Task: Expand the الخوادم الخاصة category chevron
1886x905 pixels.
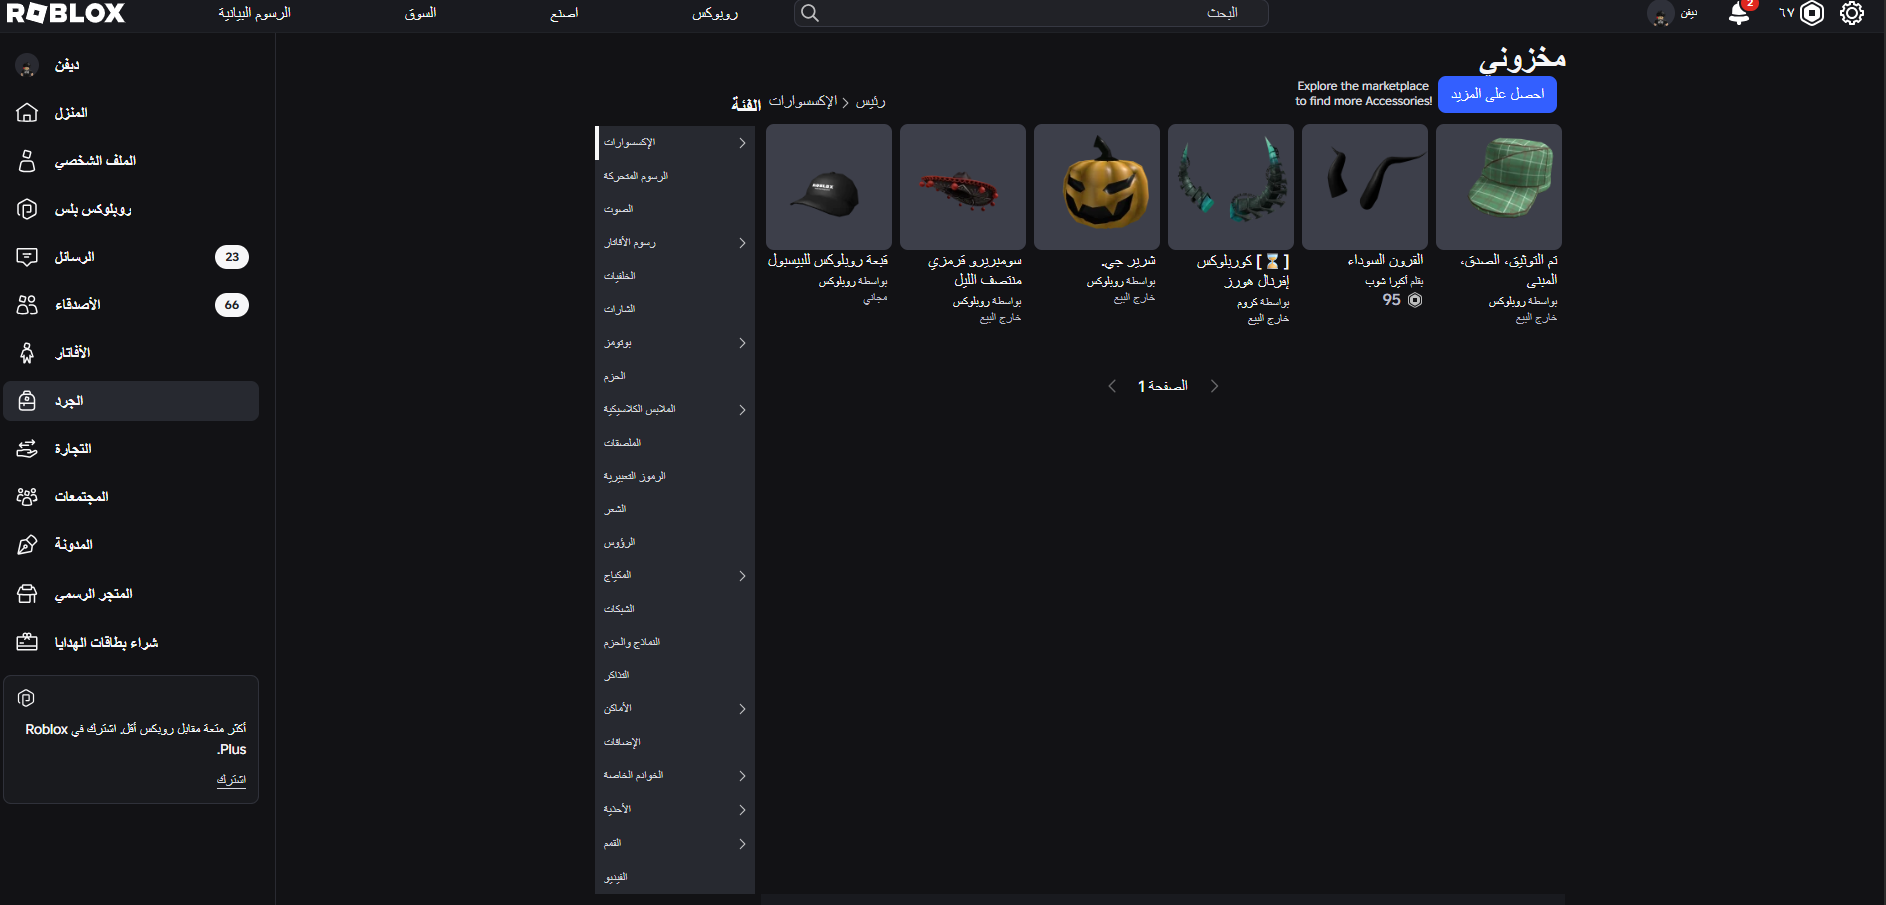Action: point(742,776)
